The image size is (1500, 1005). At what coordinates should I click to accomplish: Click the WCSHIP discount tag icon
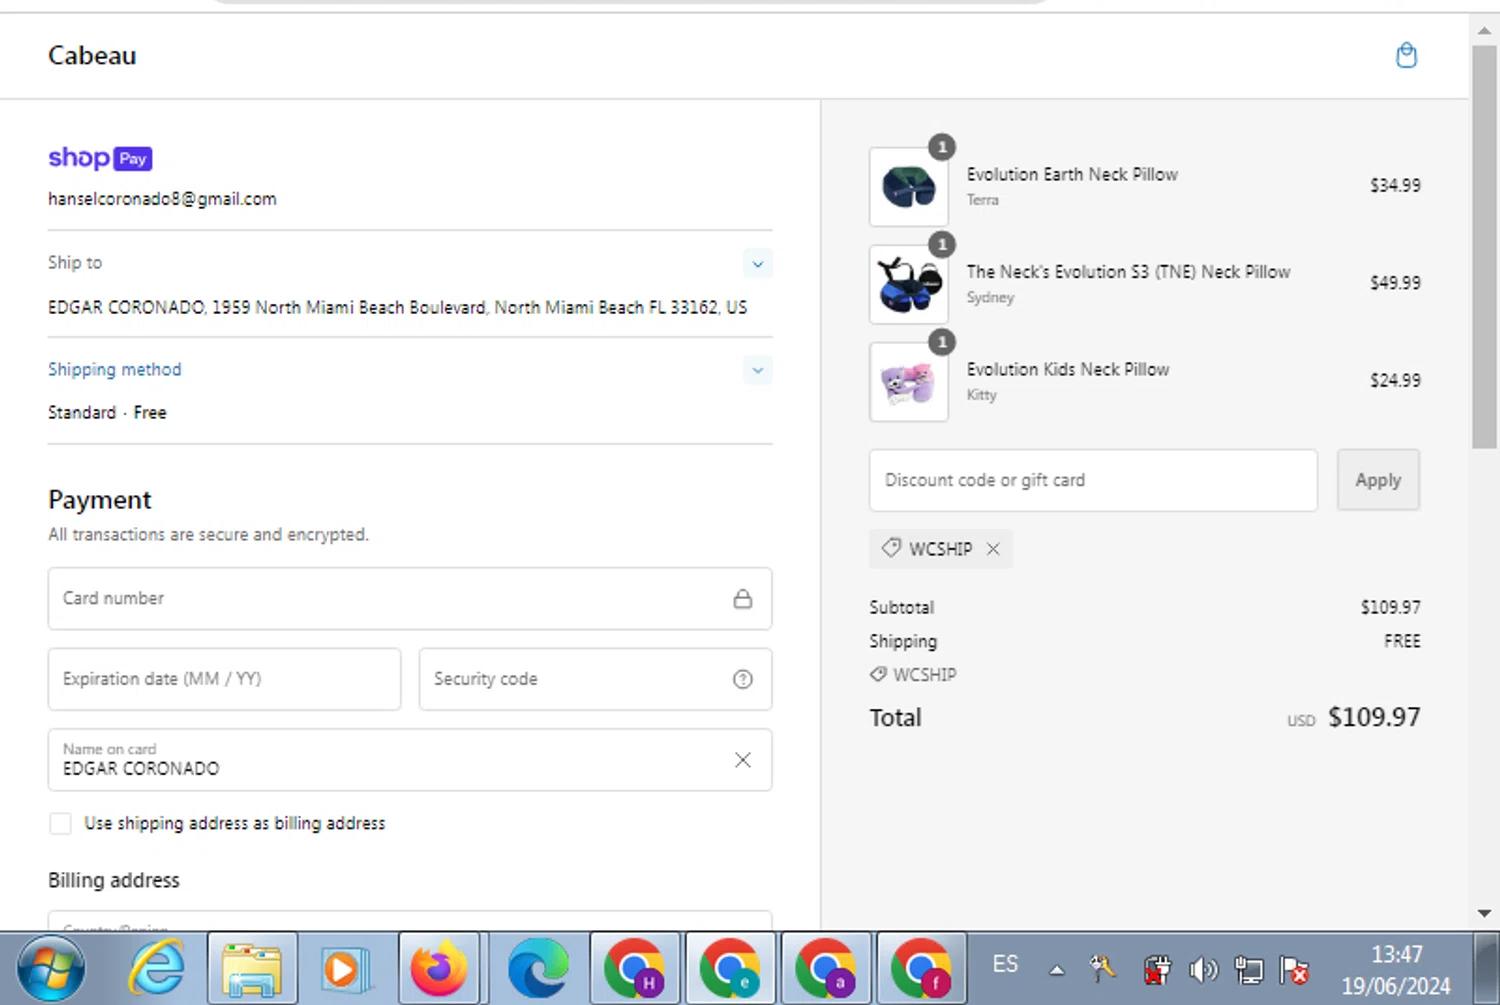point(891,548)
